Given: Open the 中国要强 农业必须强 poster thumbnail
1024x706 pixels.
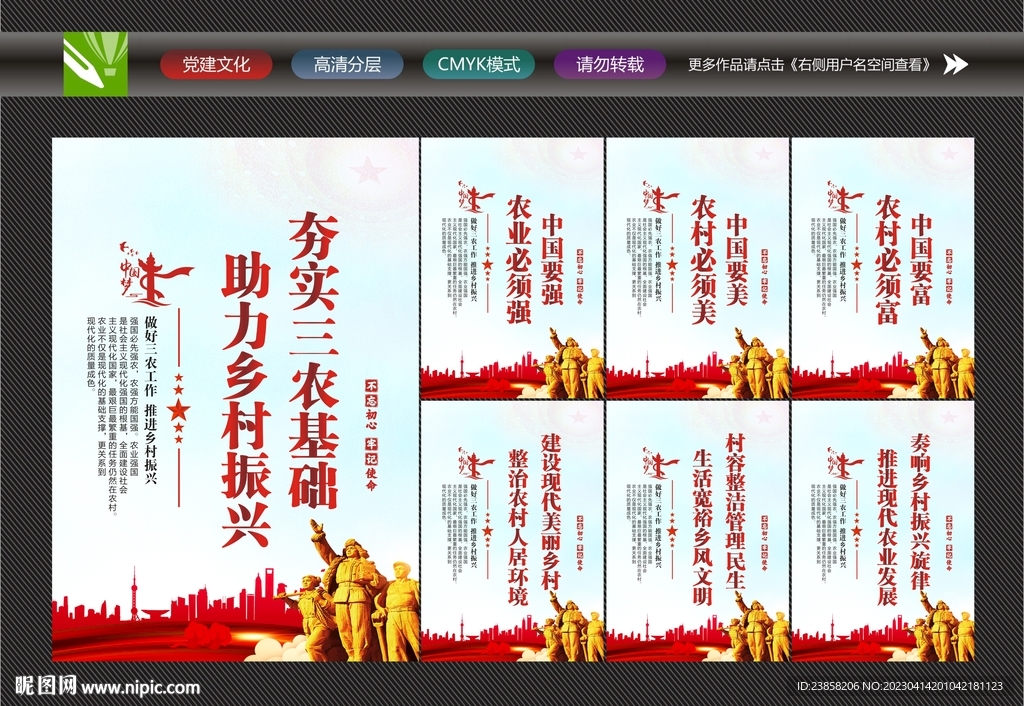Looking at the screenshot, I should click(x=513, y=268).
